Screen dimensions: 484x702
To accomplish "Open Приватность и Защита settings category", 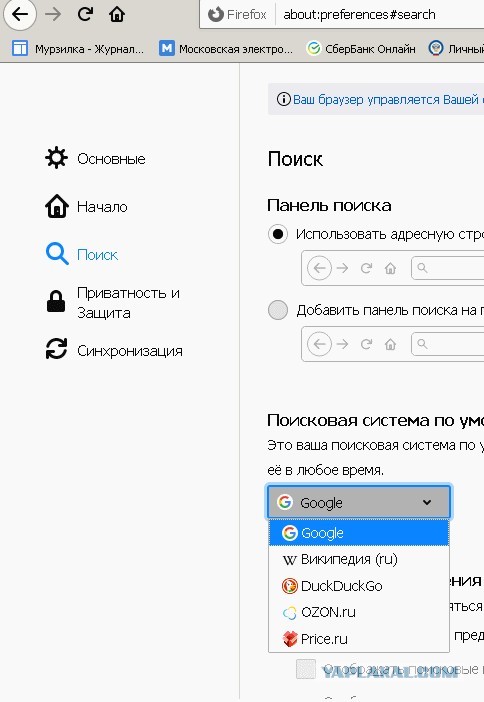I will (x=112, y=303).
